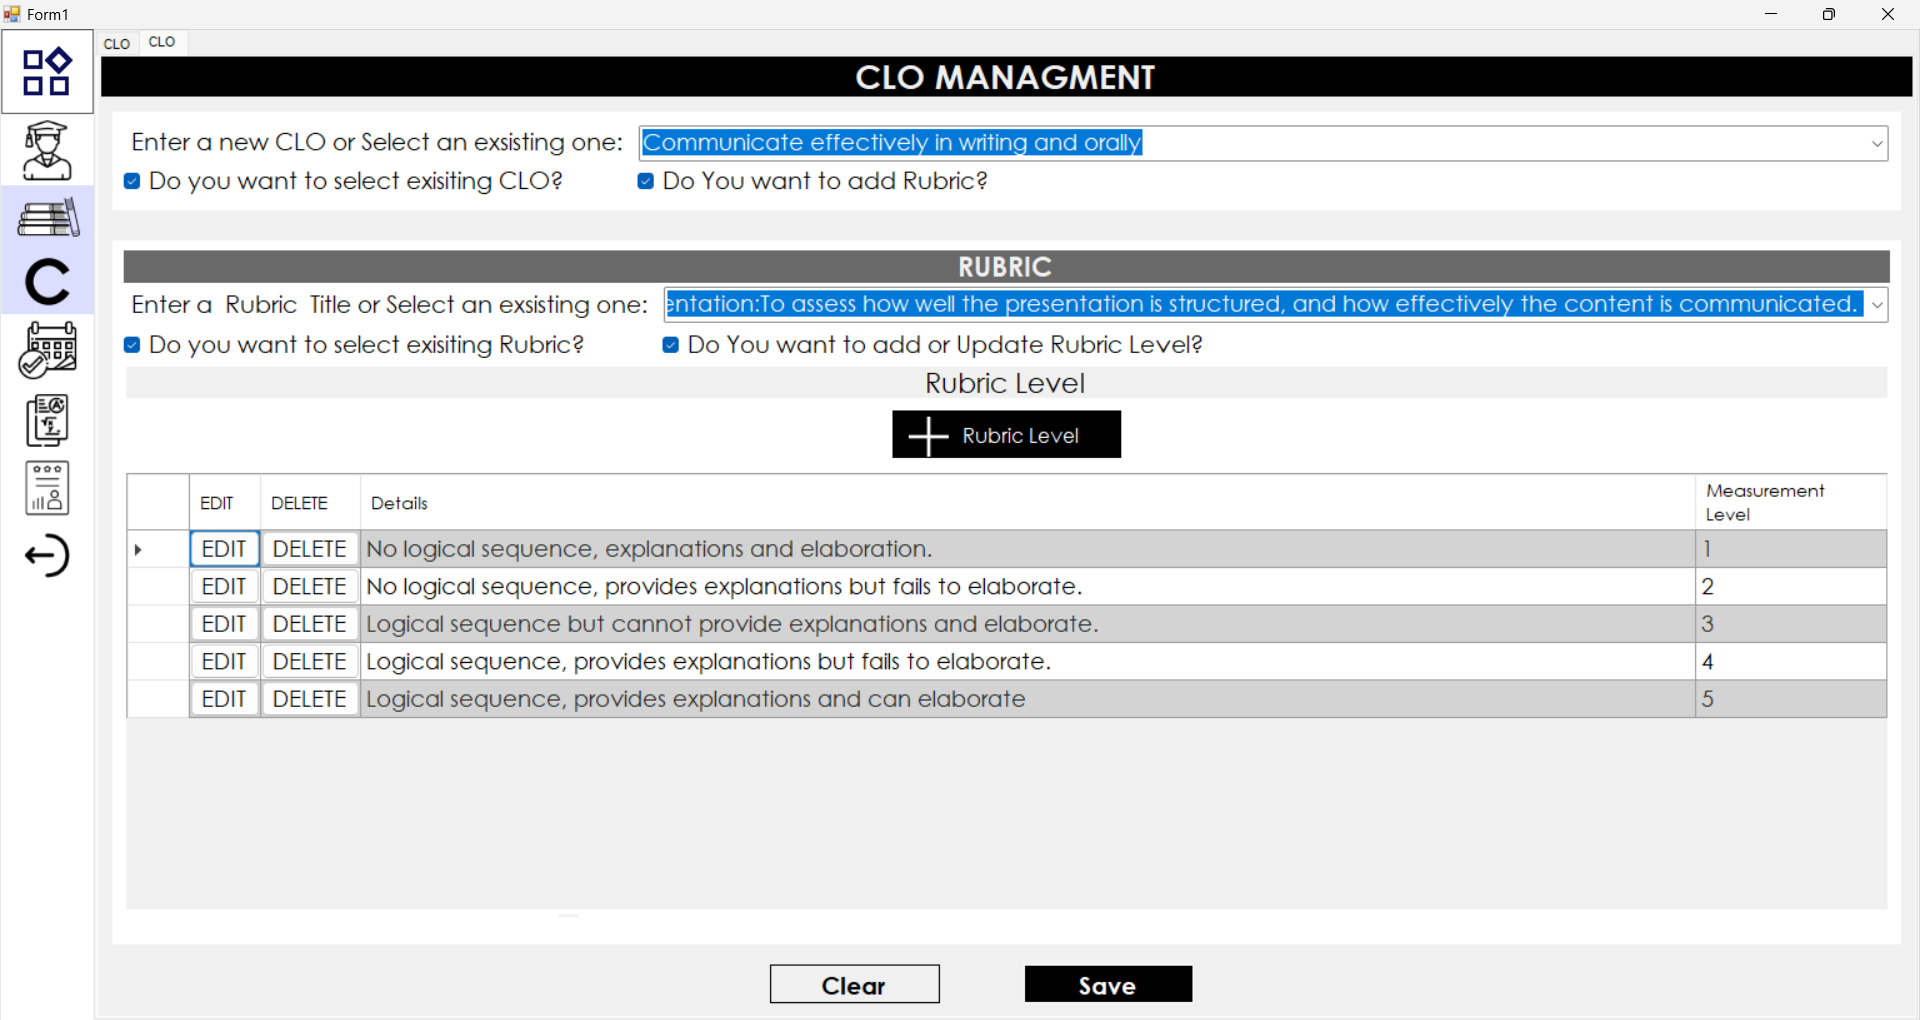Screen dimensions: 1920x1020
Task: Click the Save button
Action: (1107, 984)
